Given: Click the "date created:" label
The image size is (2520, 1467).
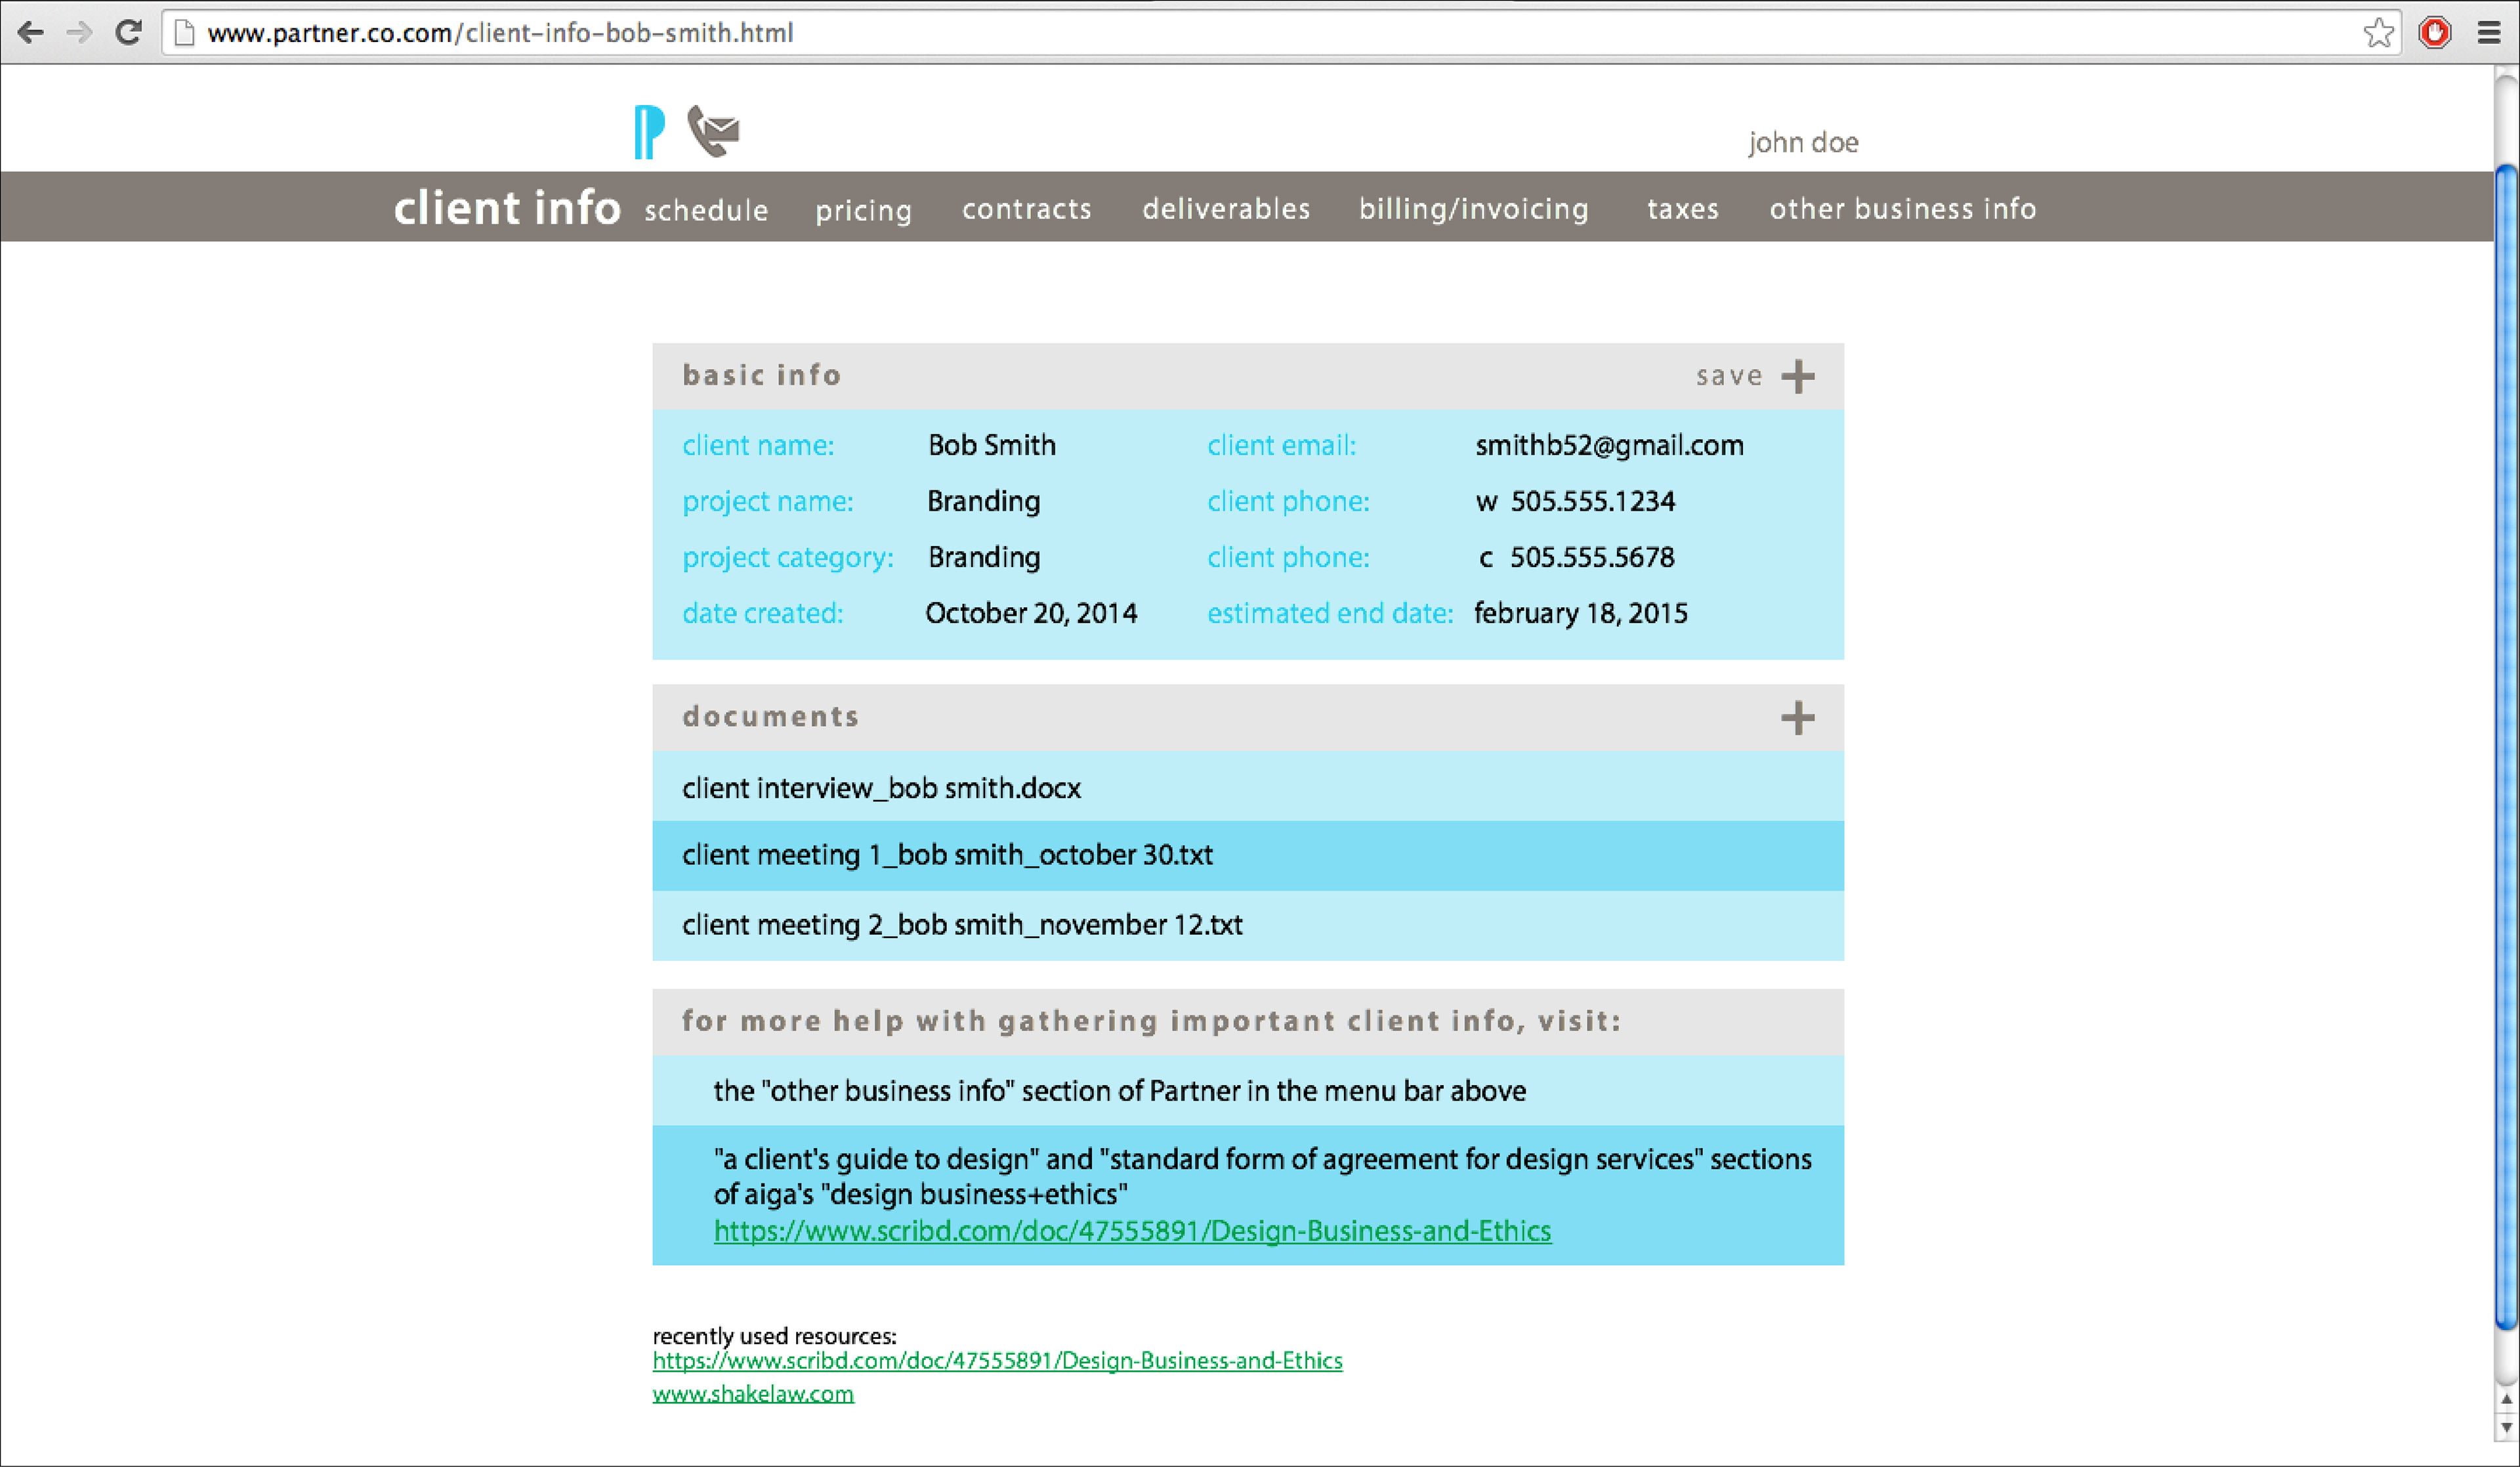Looking at the screenshot, I should click(x=763, y=613).
